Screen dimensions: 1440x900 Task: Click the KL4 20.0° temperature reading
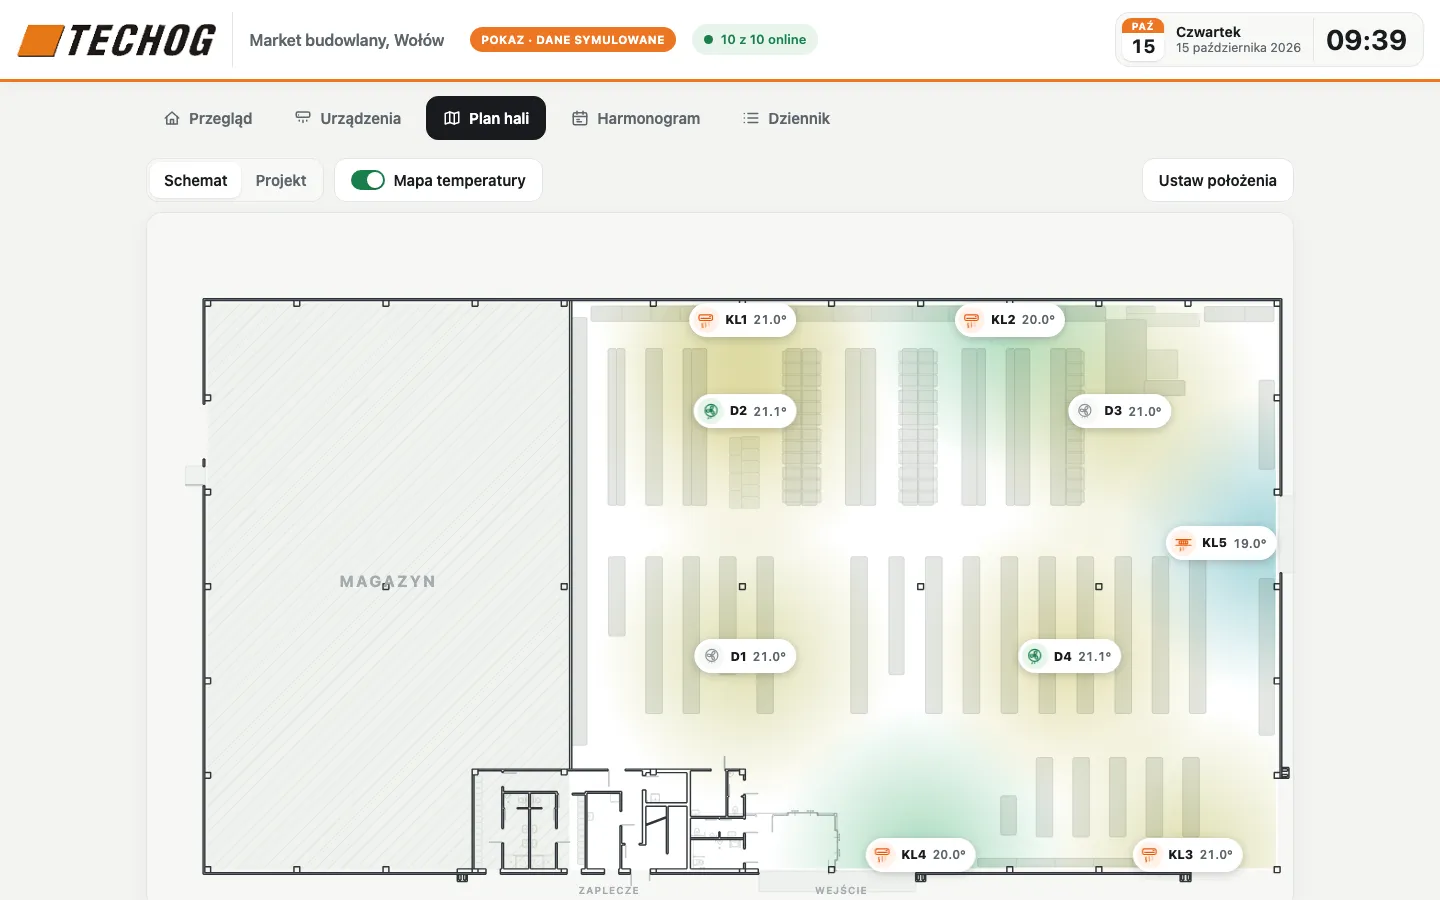point(949,855)
